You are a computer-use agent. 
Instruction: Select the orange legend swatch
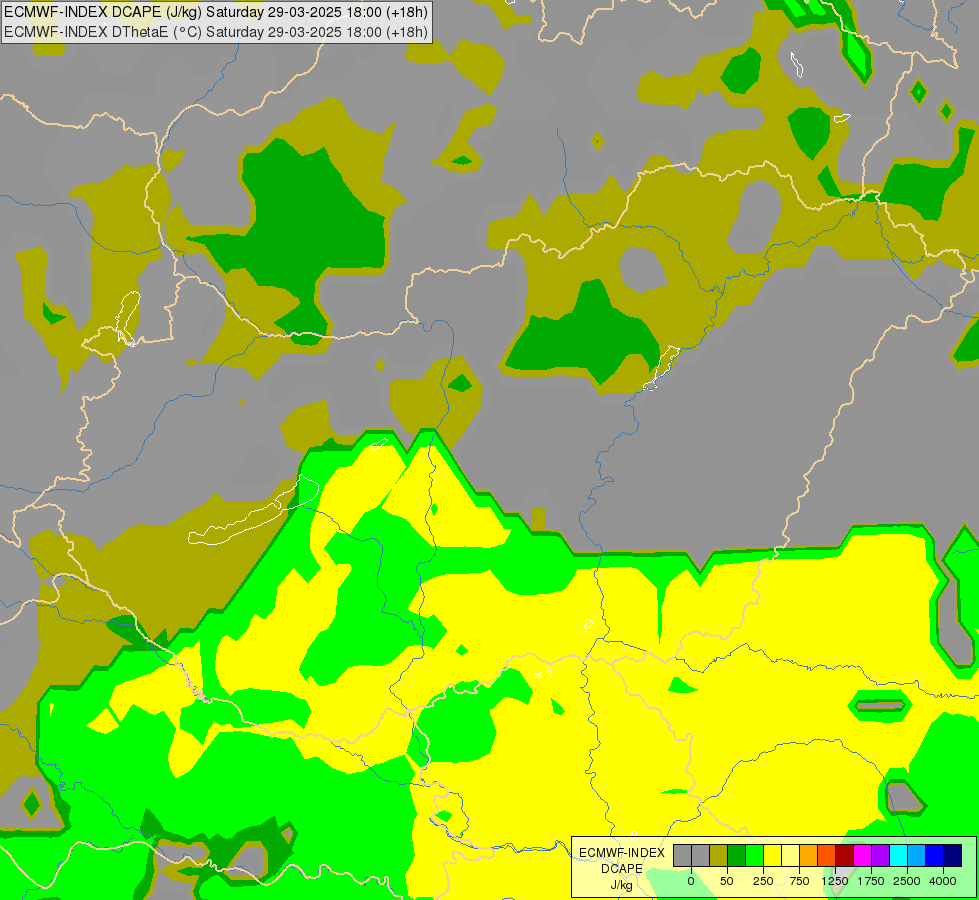(x=809, y=856)
